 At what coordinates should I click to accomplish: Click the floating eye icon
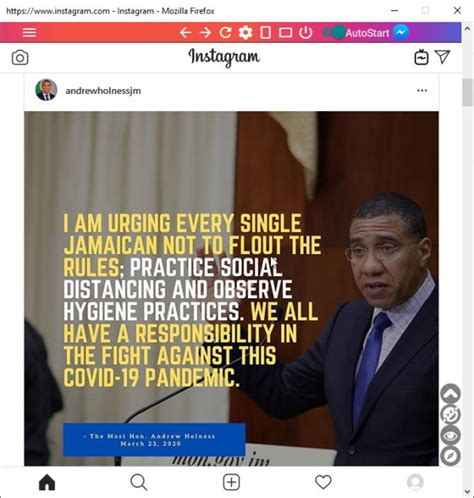(x=450, y=435)
